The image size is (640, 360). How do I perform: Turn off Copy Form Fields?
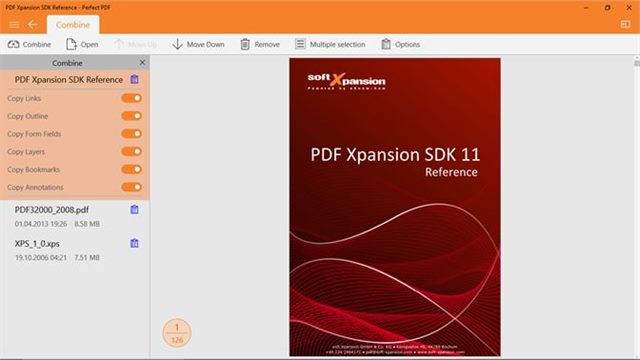(131, 134)
